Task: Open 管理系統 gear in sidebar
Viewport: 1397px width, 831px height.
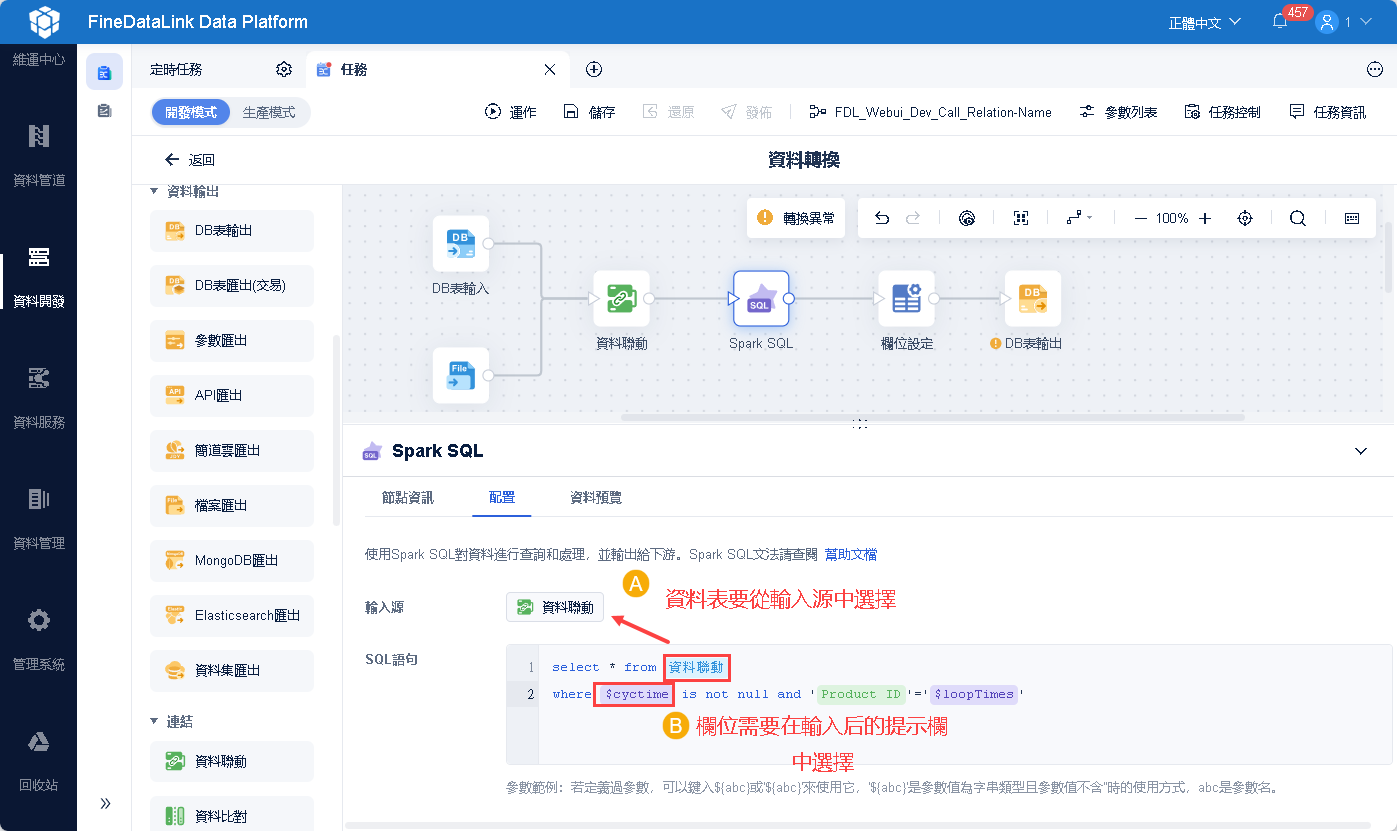Action: pyautogui.click(x=38, y=640)
